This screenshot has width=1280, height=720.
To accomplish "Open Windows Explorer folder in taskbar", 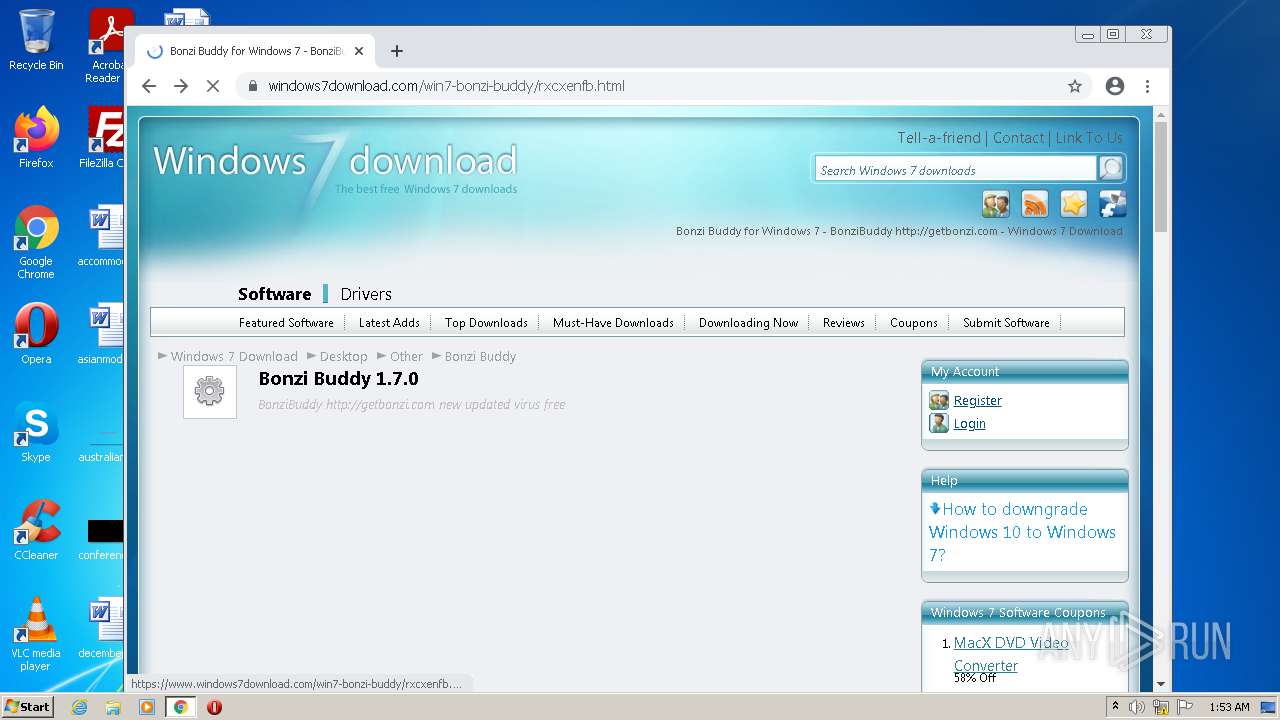I will click(113, 707).
